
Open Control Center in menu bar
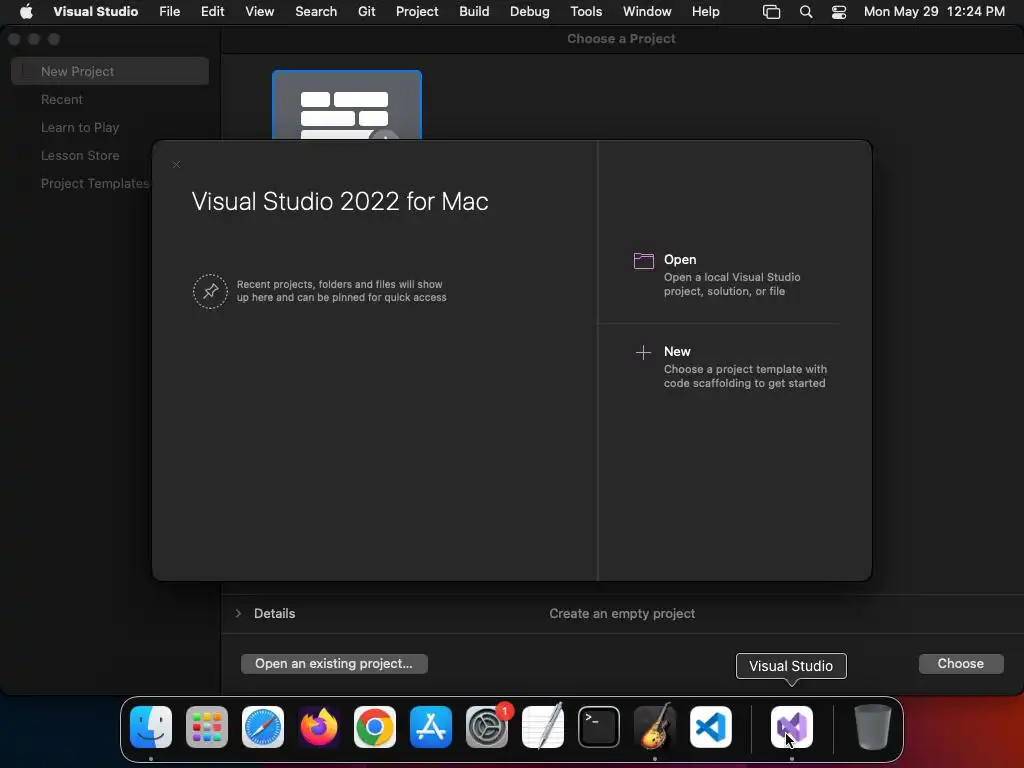[x=839, y=12]
